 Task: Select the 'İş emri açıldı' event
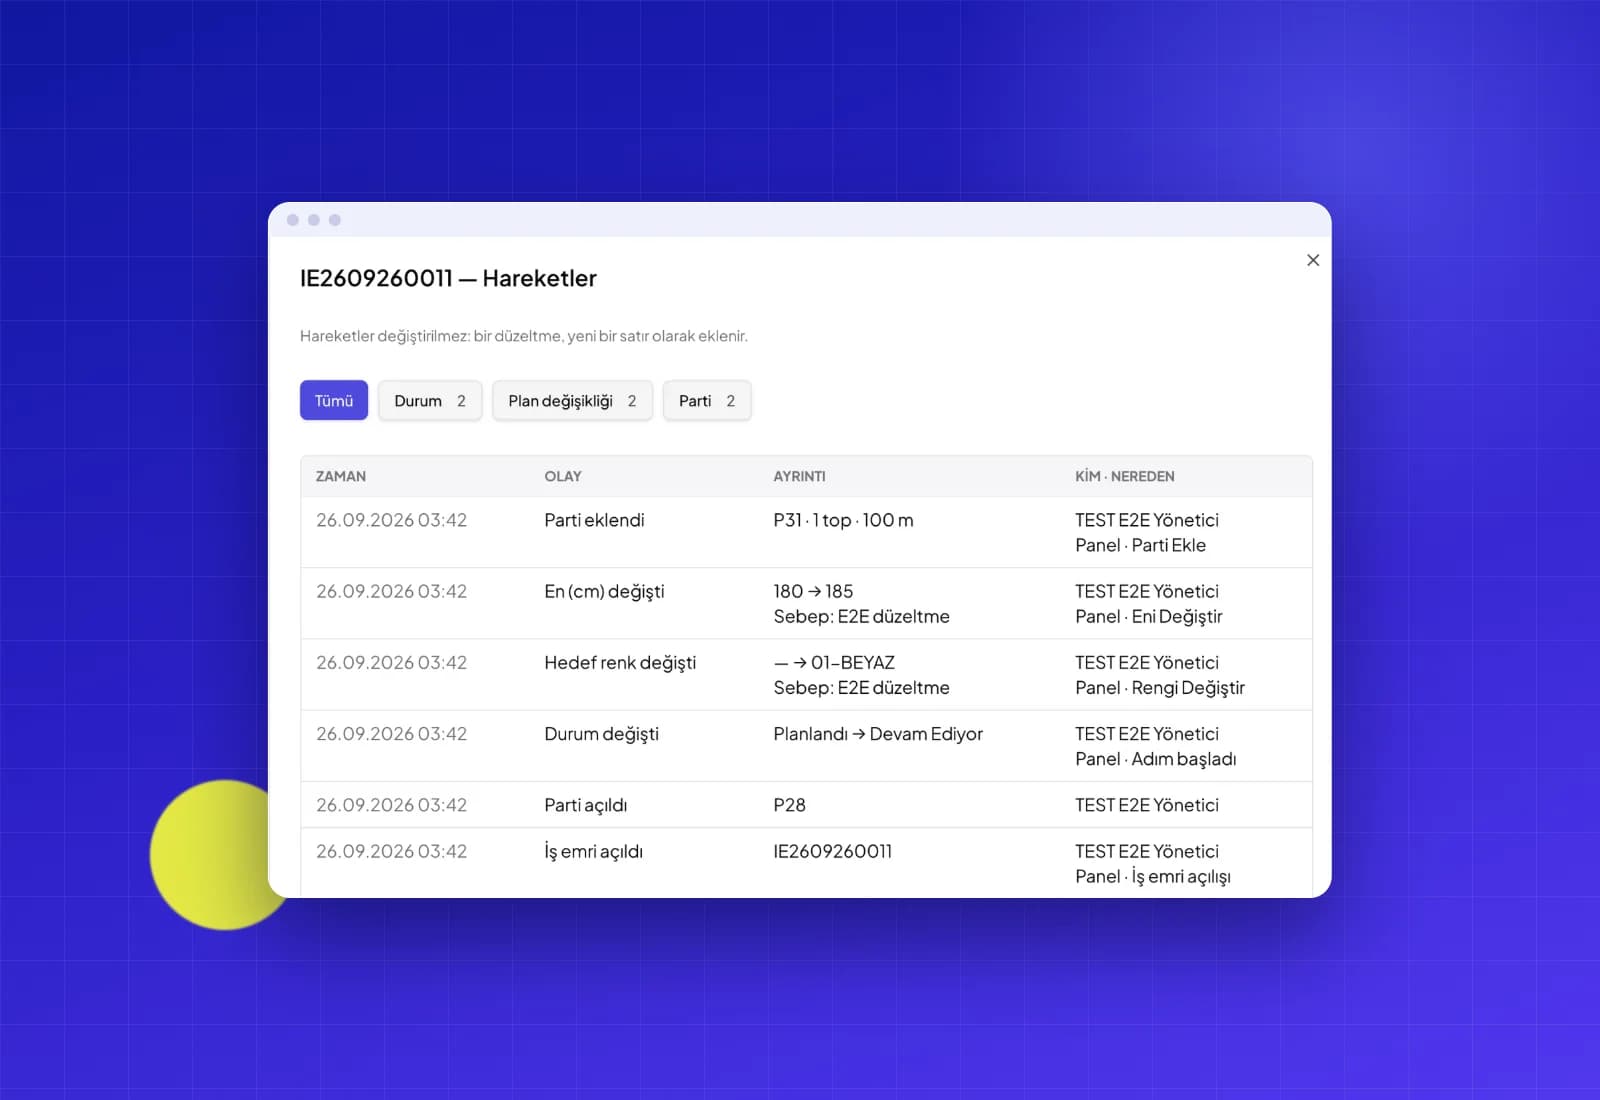pos(593,851)
